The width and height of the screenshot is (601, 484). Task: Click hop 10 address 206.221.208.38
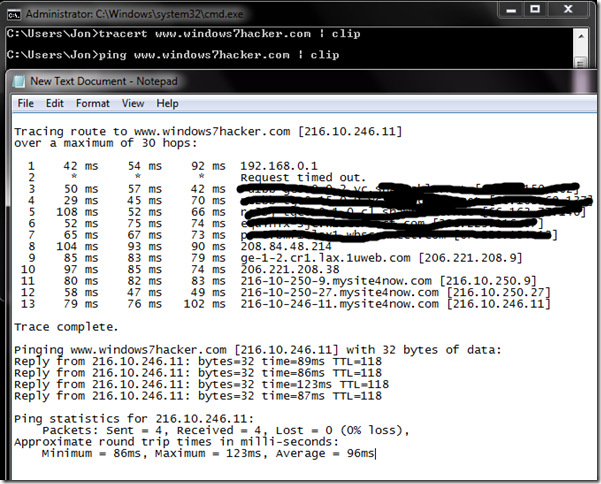pyautogui.click(x=290, y=269)
